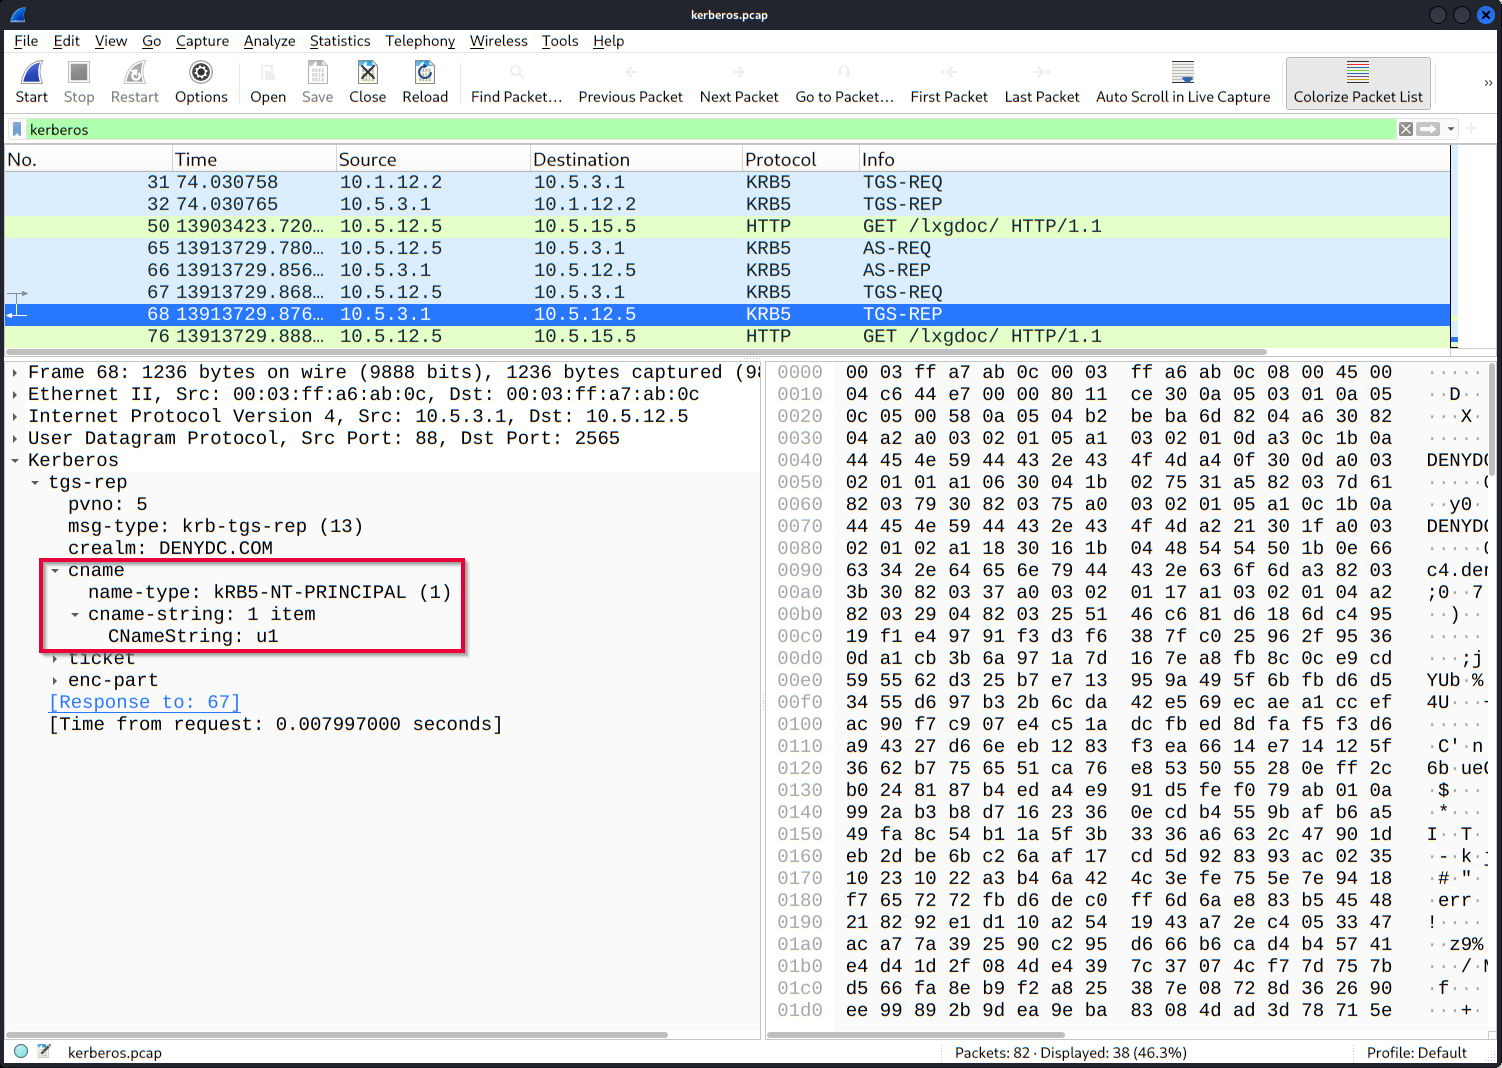Clear the display filter with X icon
This screenshot has width=1502, height=1068.
pos(1406,129)
